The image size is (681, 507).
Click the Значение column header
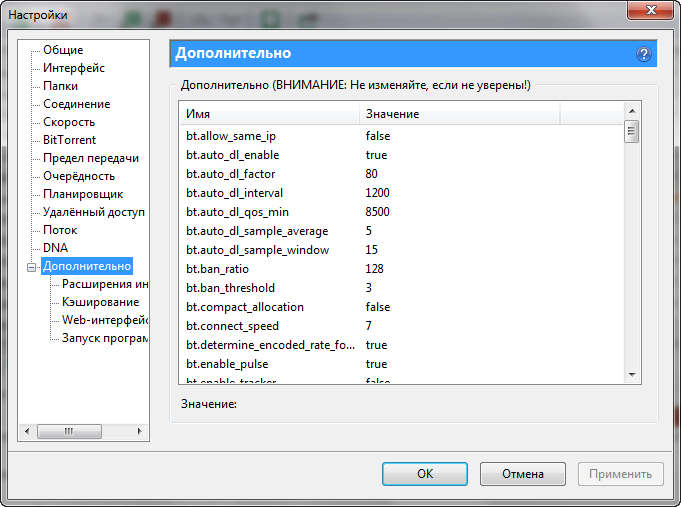pos(458,114)
